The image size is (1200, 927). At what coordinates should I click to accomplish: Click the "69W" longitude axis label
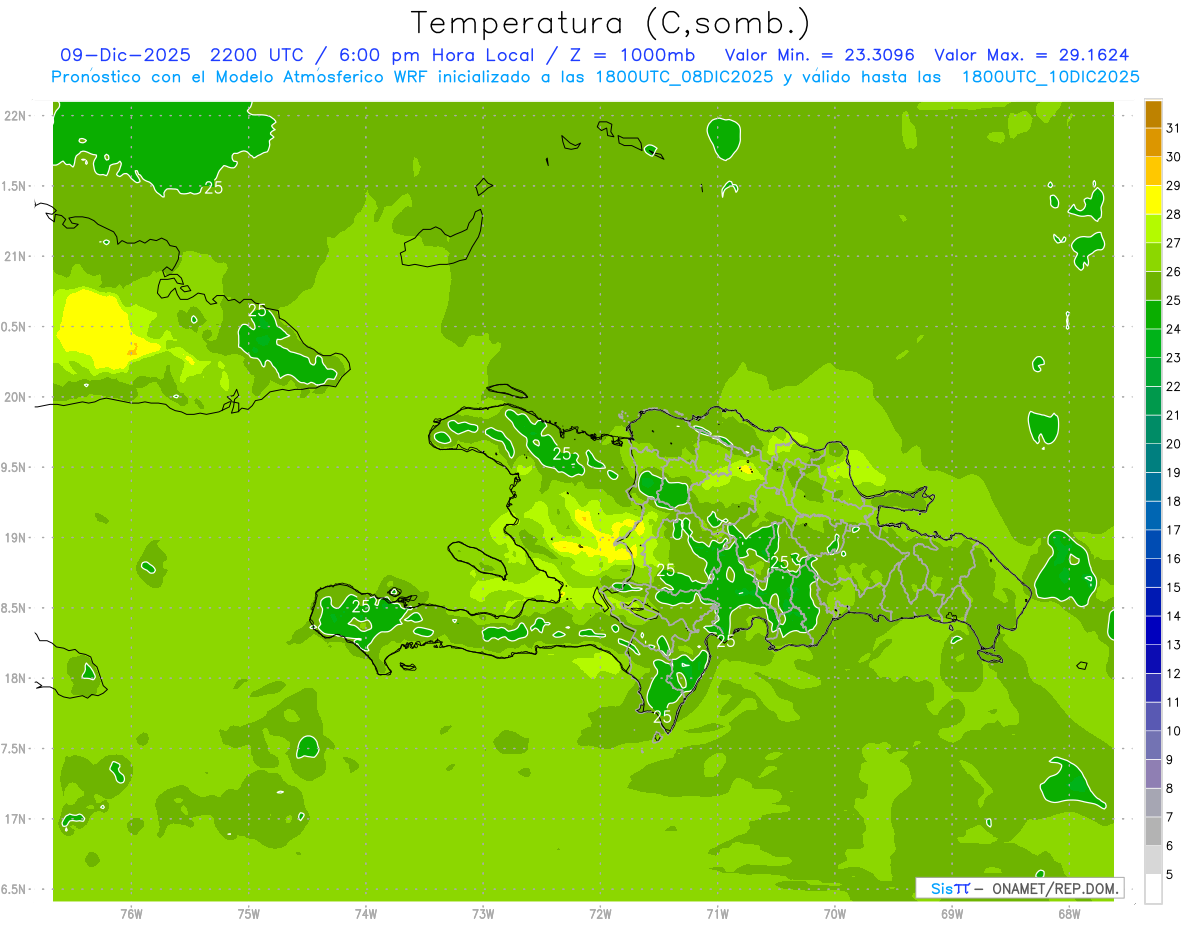click(x=952, y=914)
